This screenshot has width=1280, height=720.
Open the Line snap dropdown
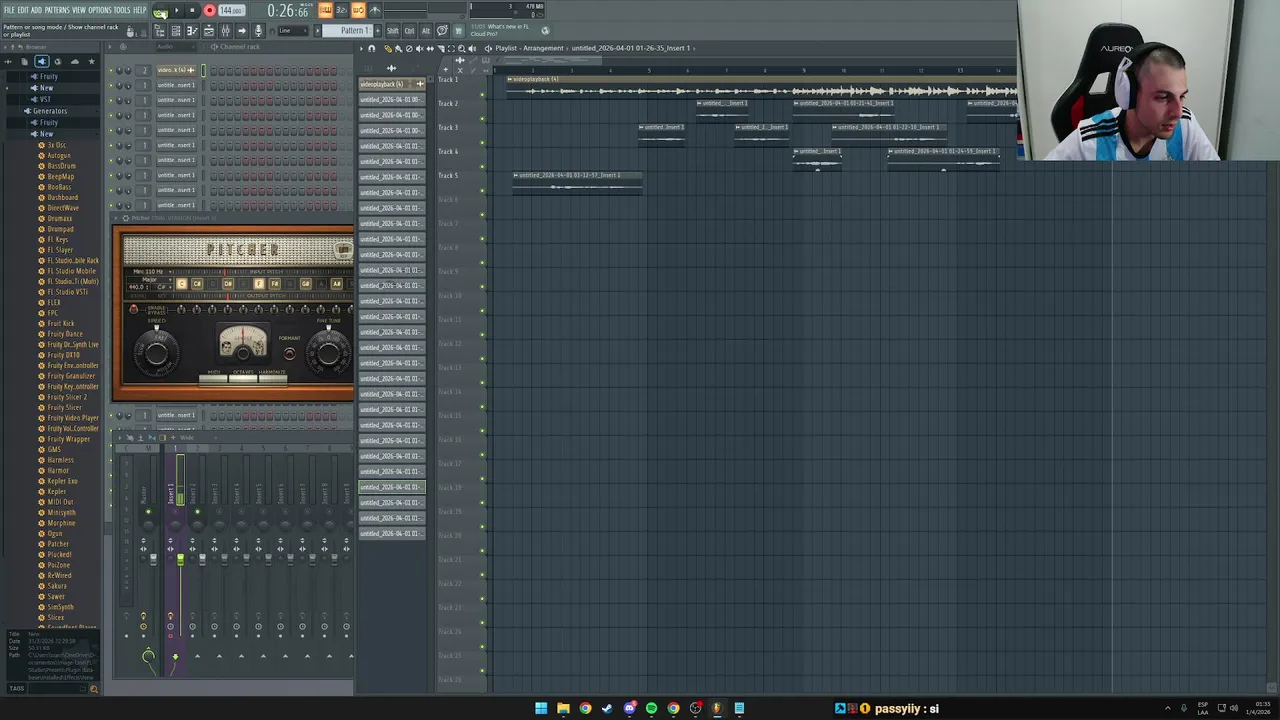(292, 31)
